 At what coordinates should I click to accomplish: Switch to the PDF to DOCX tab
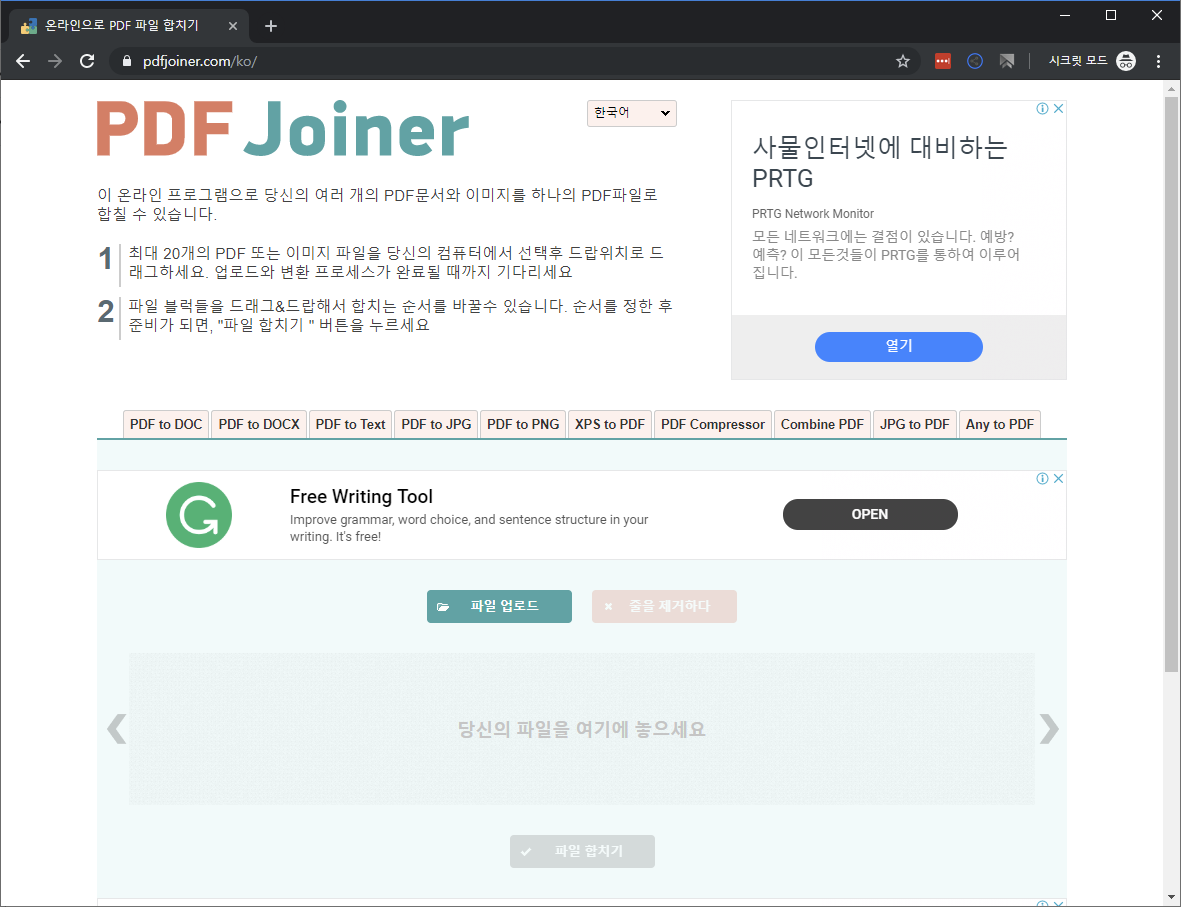259,424
